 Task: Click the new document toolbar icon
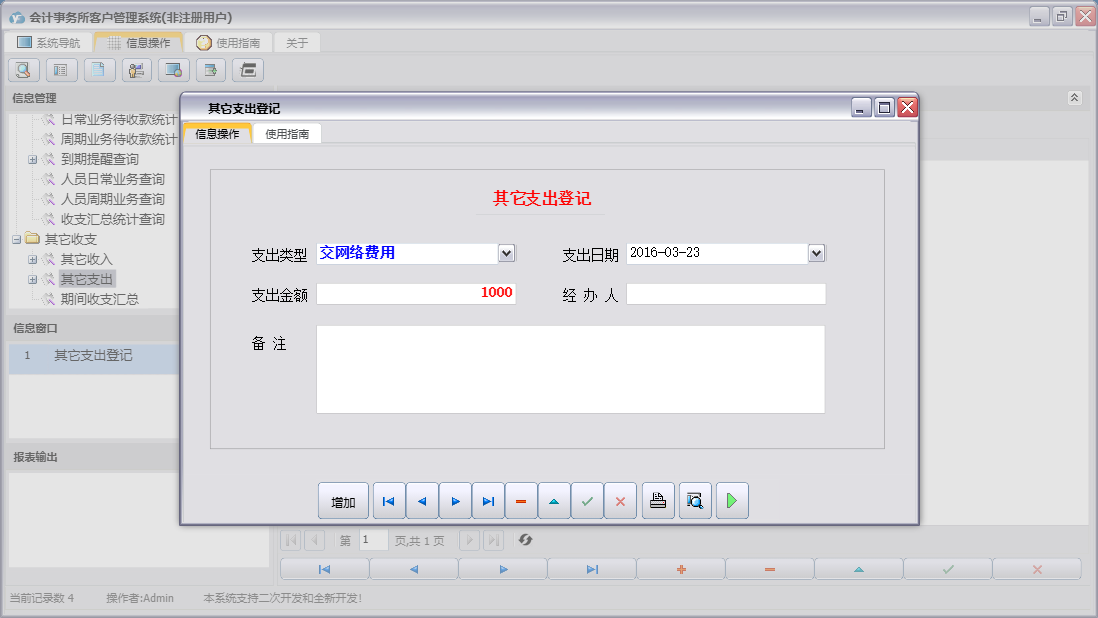point(96,70)
